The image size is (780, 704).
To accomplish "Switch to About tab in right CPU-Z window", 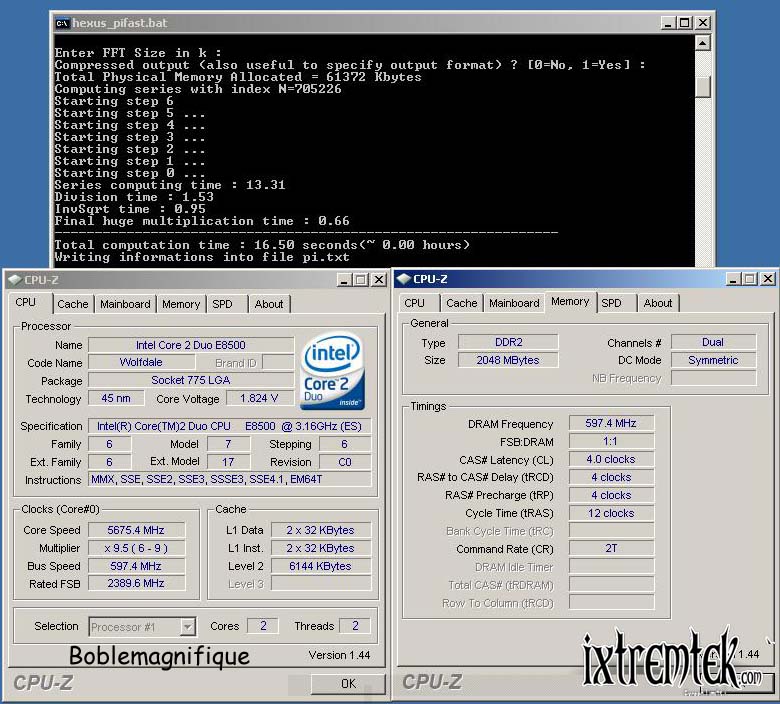I will [658, 303].
